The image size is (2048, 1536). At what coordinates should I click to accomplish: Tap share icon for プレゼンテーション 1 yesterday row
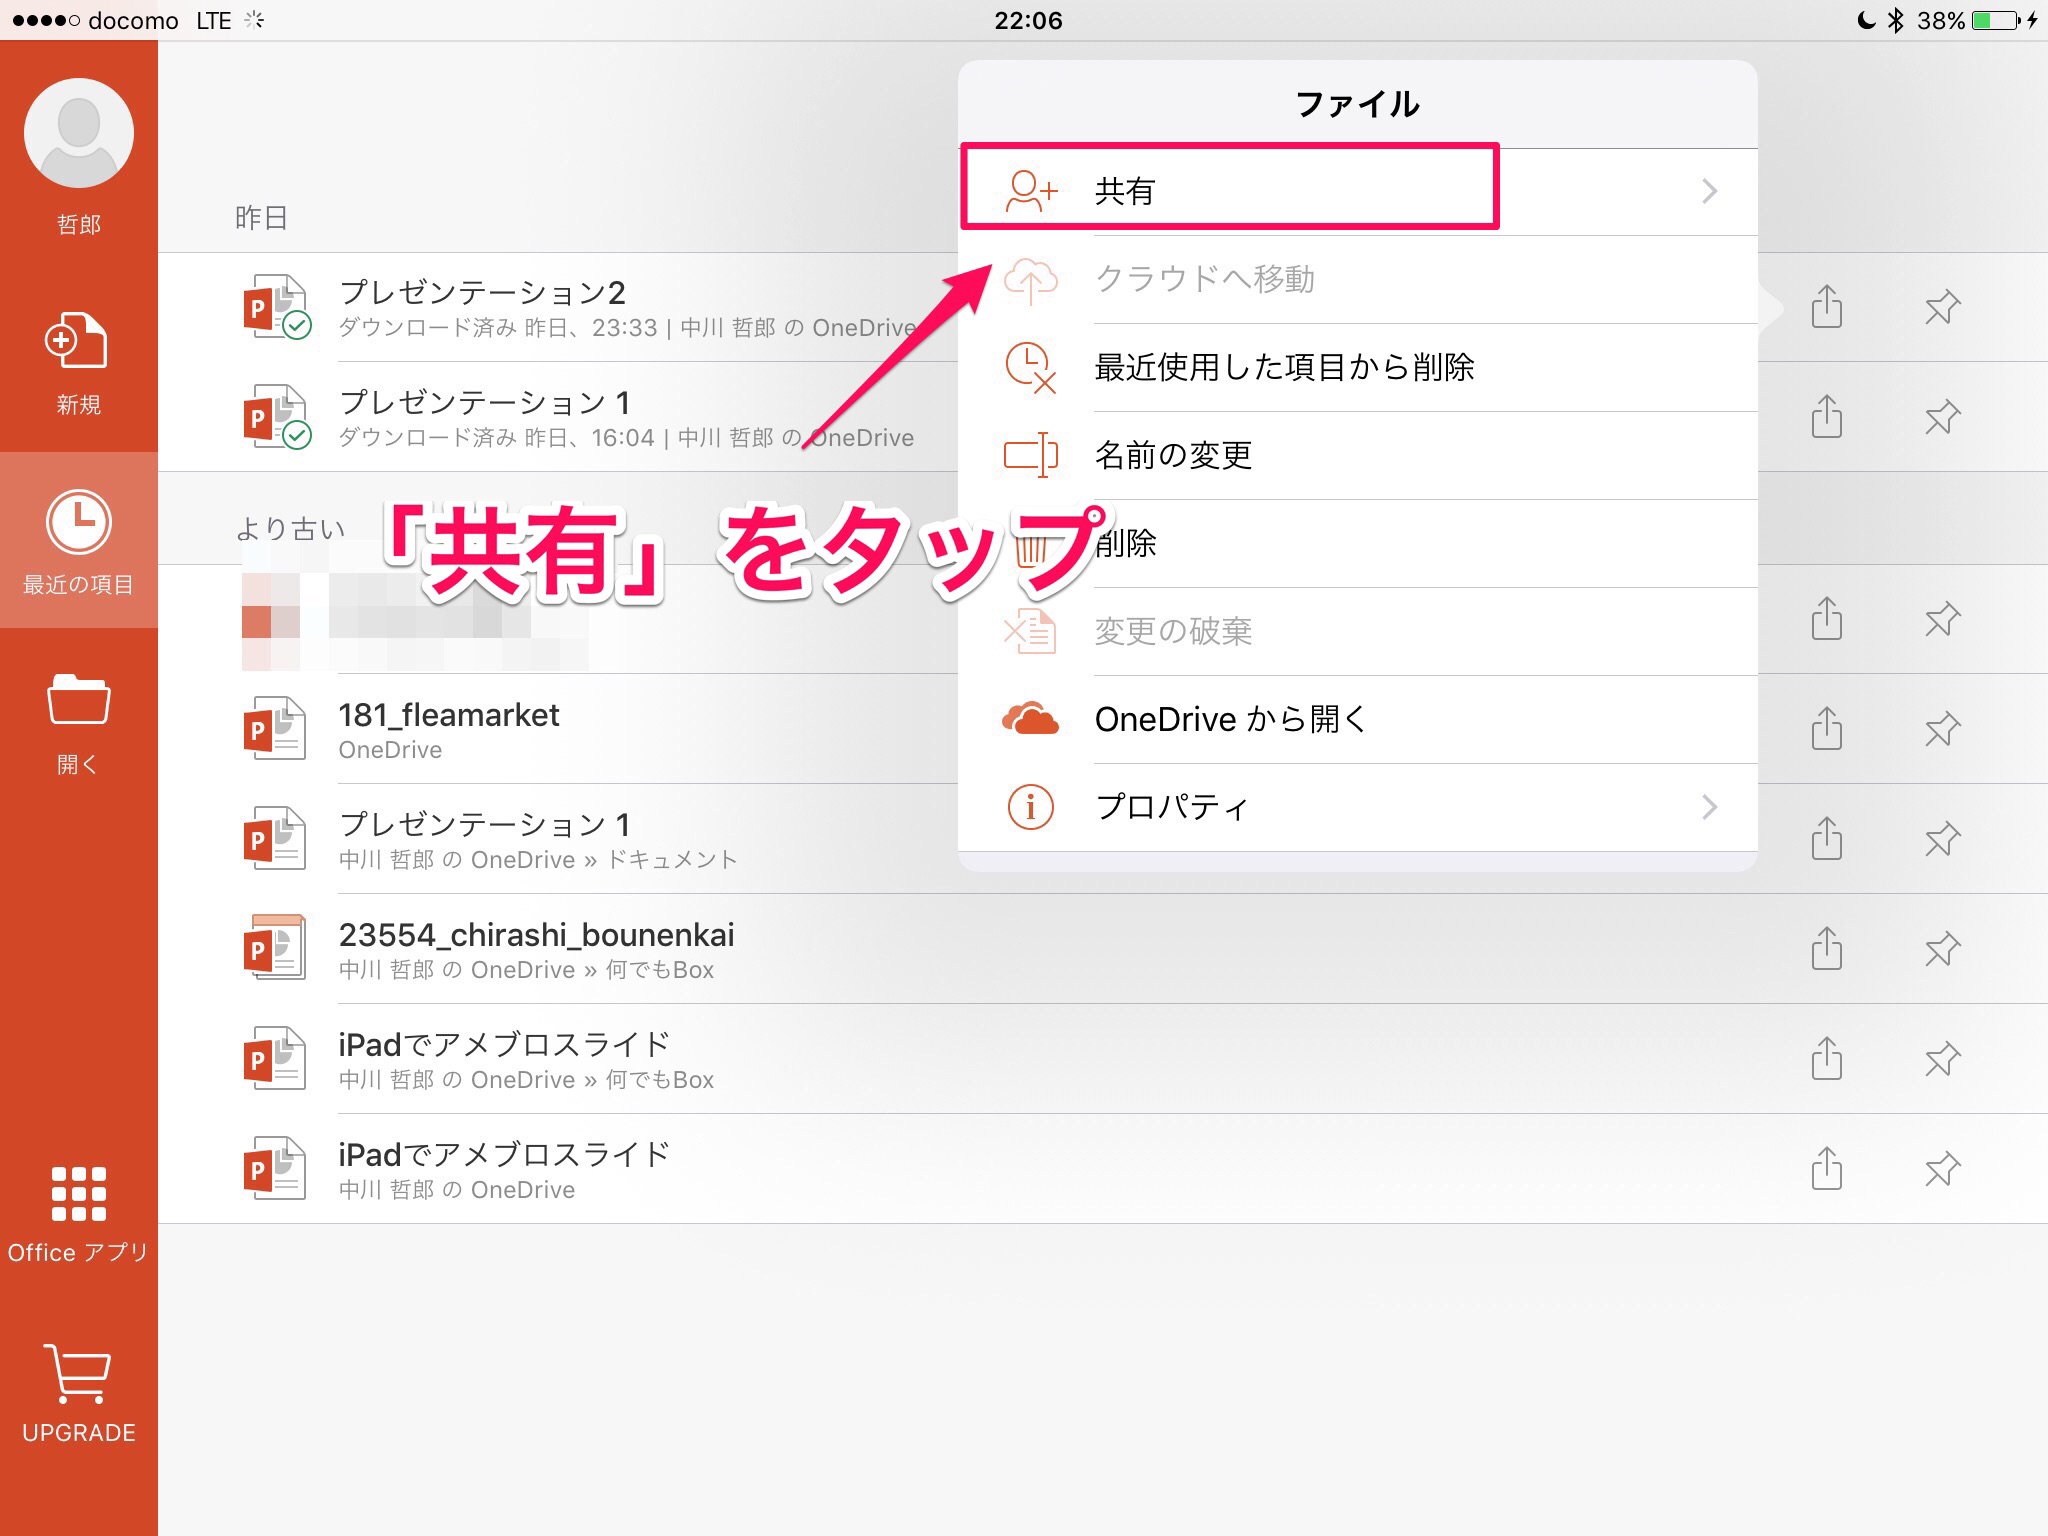1826,417
